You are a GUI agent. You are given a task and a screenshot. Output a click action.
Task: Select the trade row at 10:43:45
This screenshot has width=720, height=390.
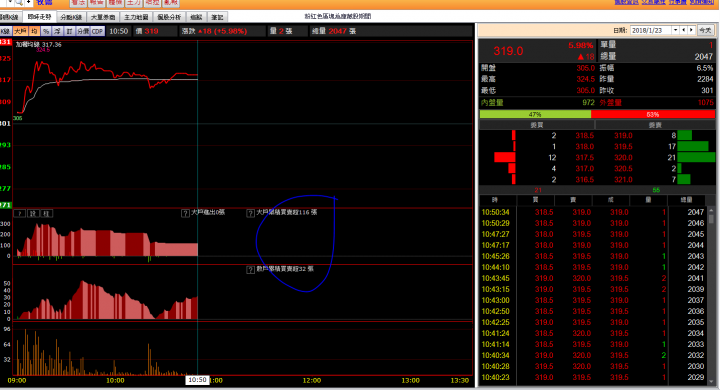pos(593,278)
